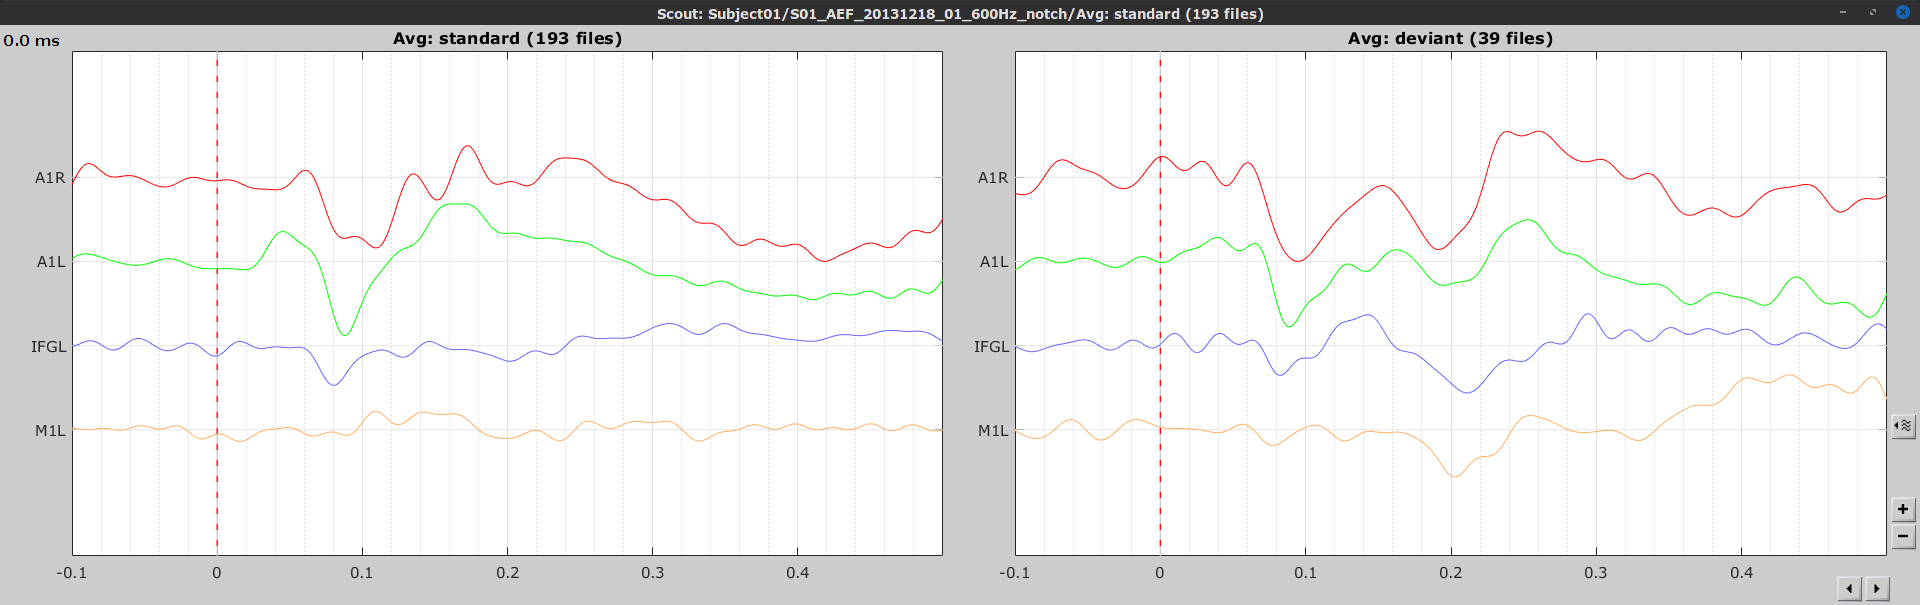
Task: Click the right arrow scroll button
Action: pos(1877,589)
